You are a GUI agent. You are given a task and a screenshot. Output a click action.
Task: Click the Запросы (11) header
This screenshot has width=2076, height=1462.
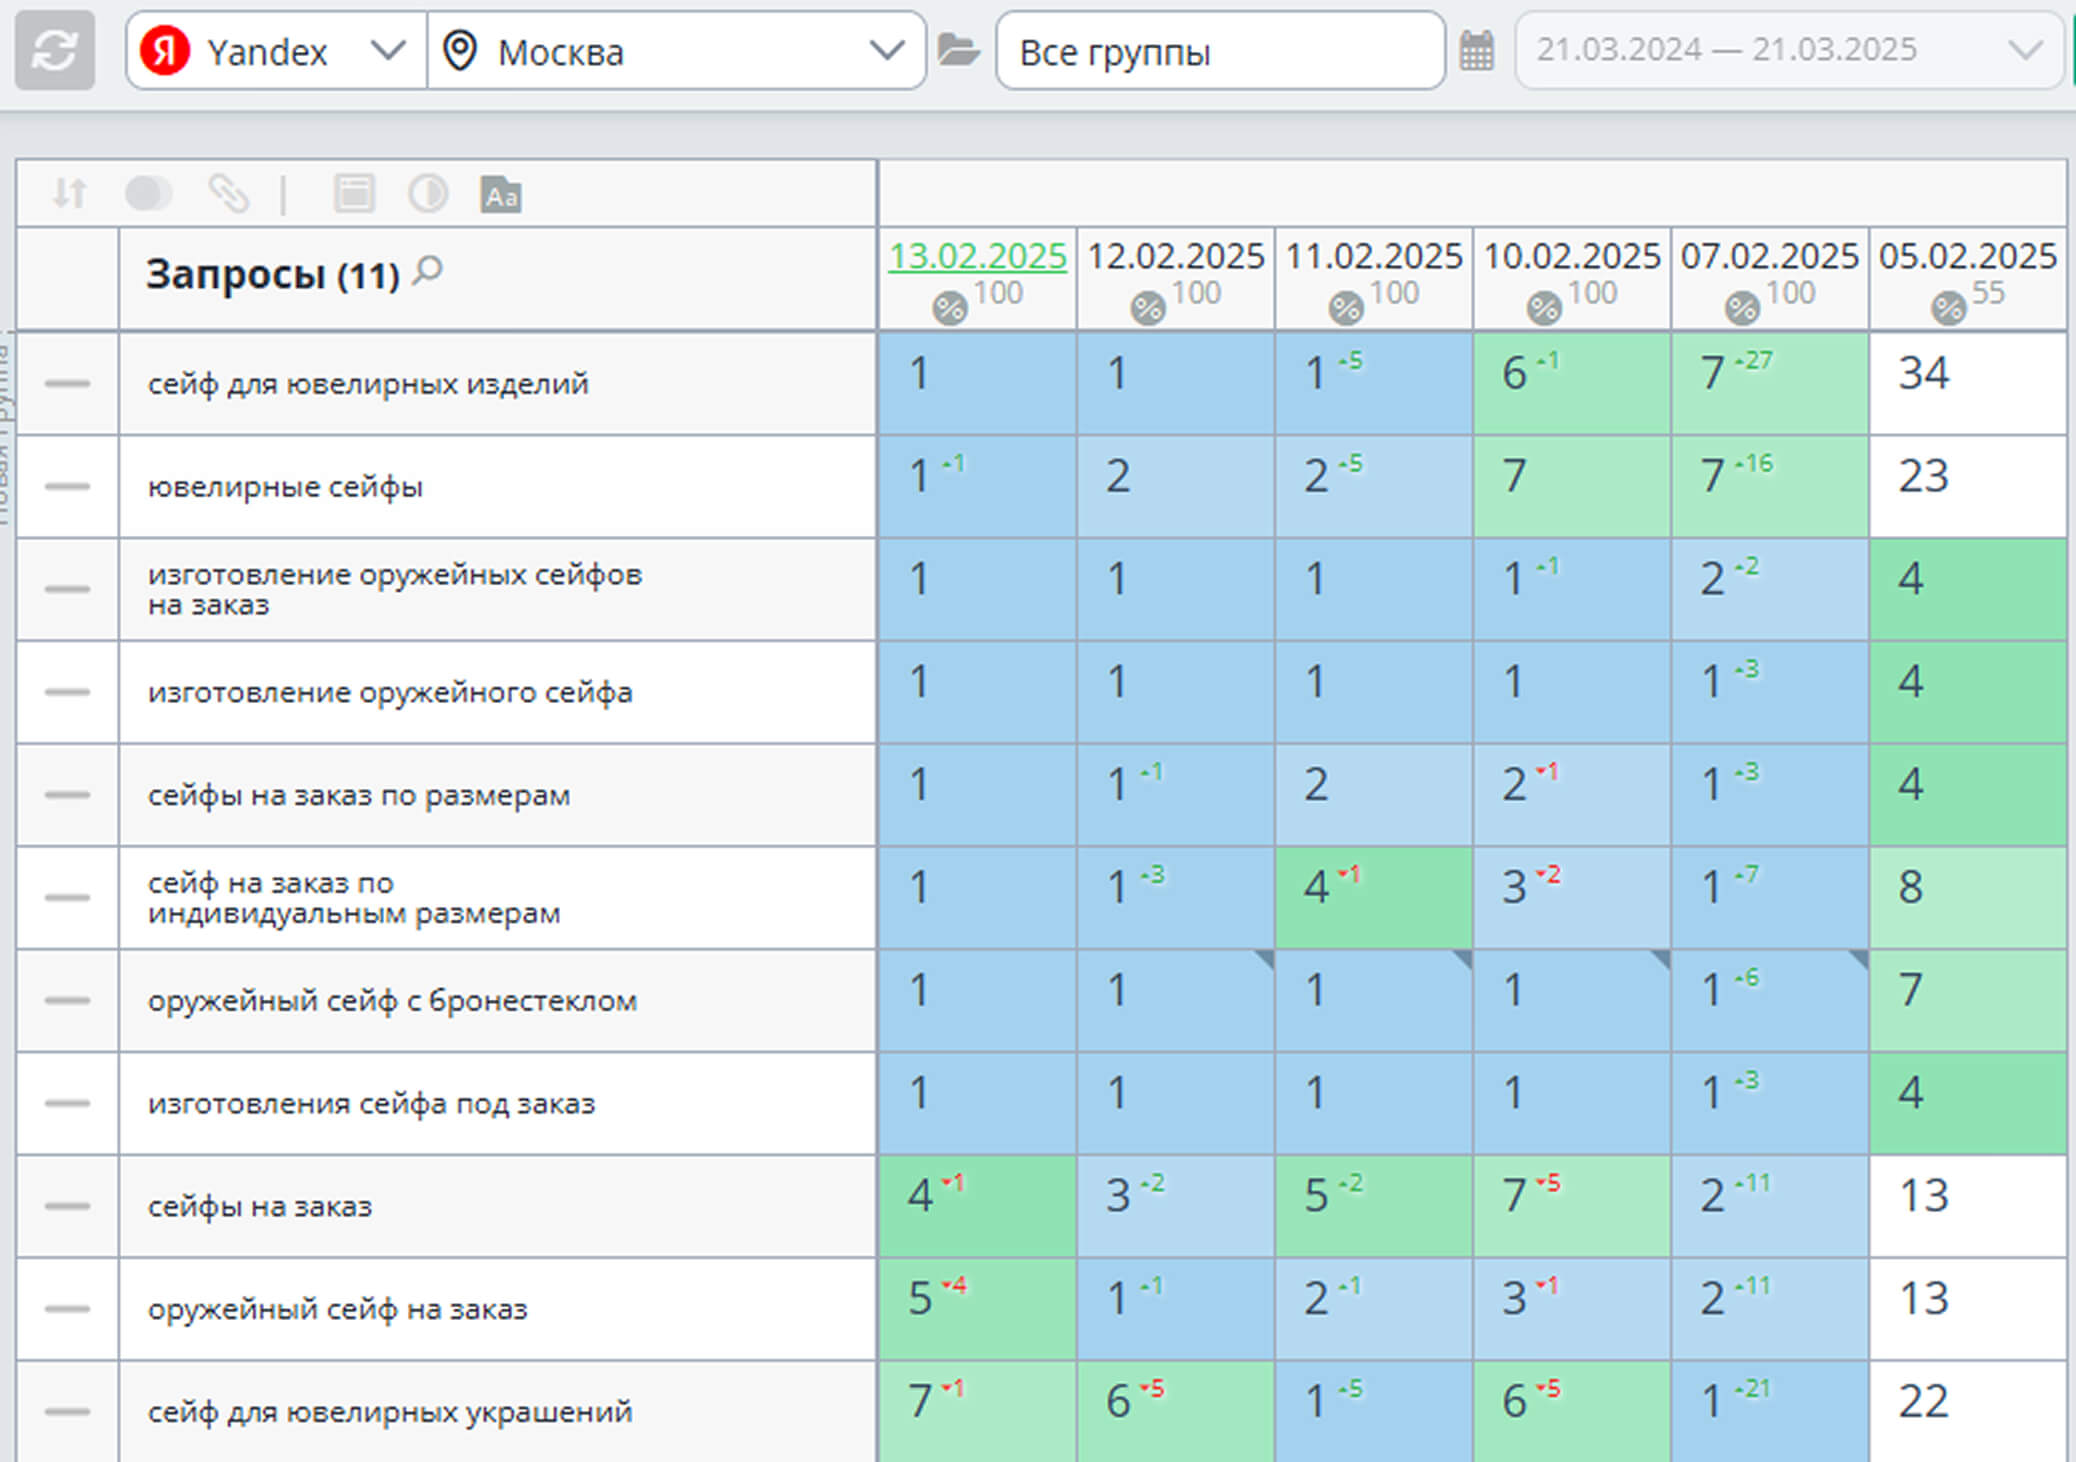coord(272,274)
